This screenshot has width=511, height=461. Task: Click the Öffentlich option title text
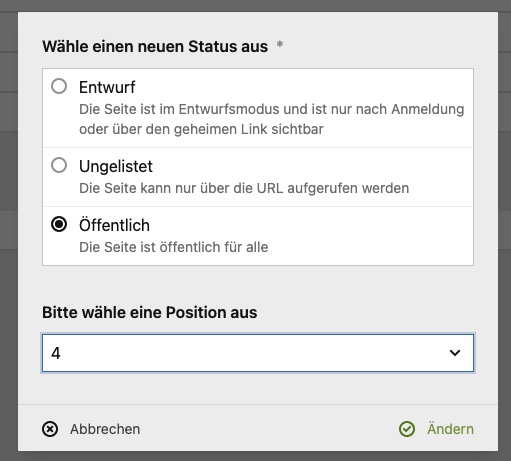114,225
